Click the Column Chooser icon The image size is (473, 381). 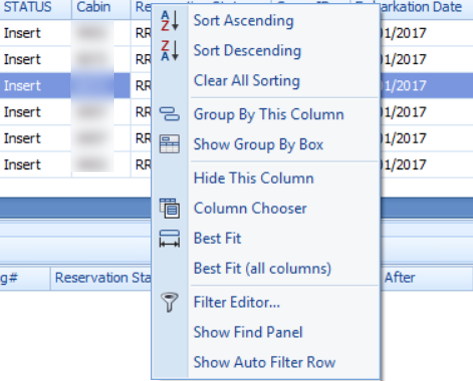170,208
